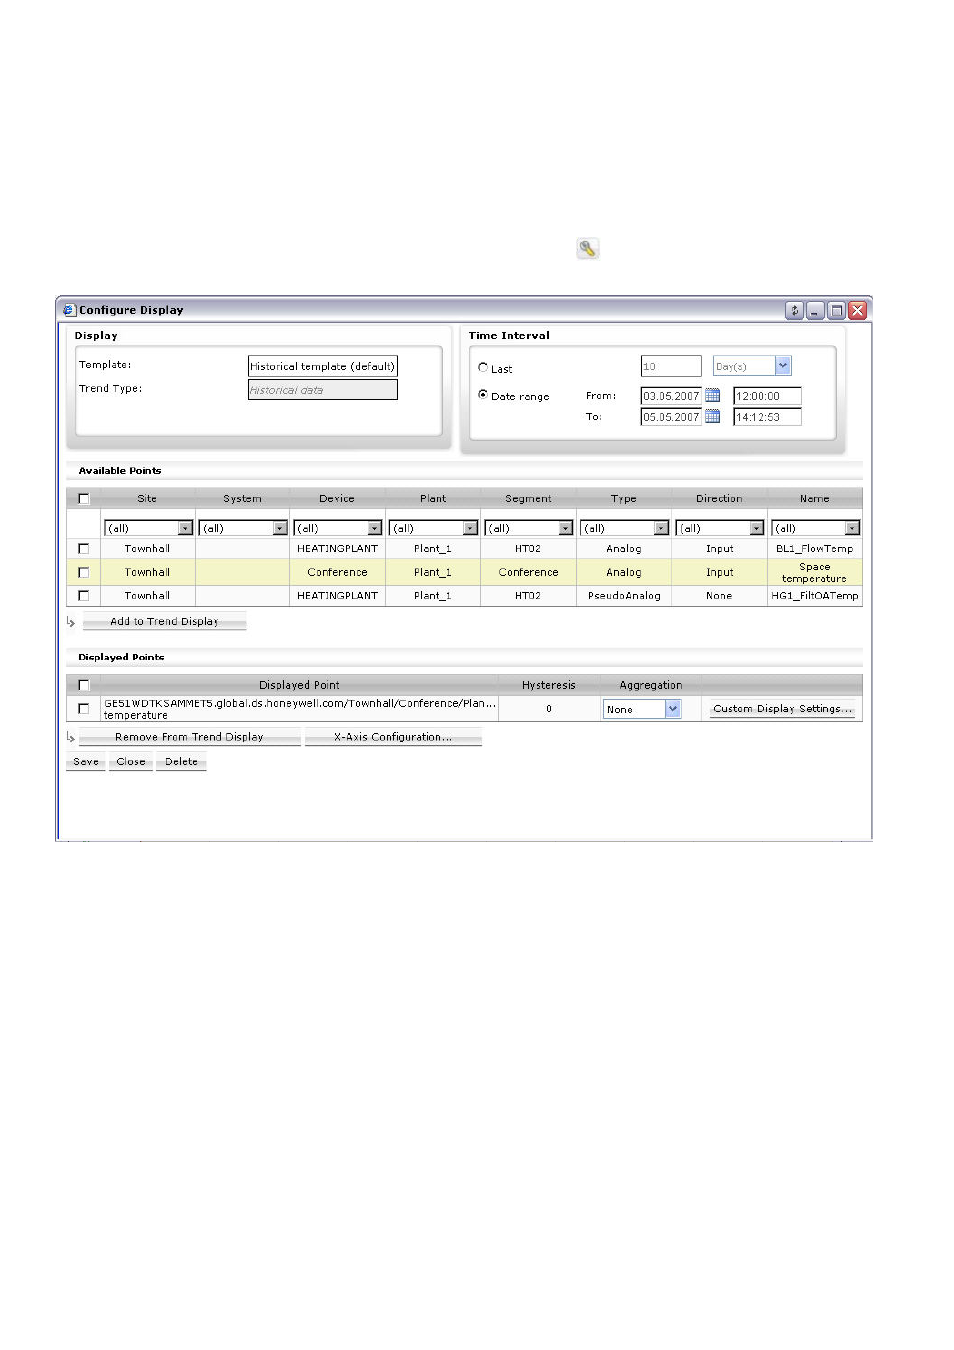Screen dimensions: 954x1350
Task: Open the To date calendar picker icon
Action: click(713, 416)
